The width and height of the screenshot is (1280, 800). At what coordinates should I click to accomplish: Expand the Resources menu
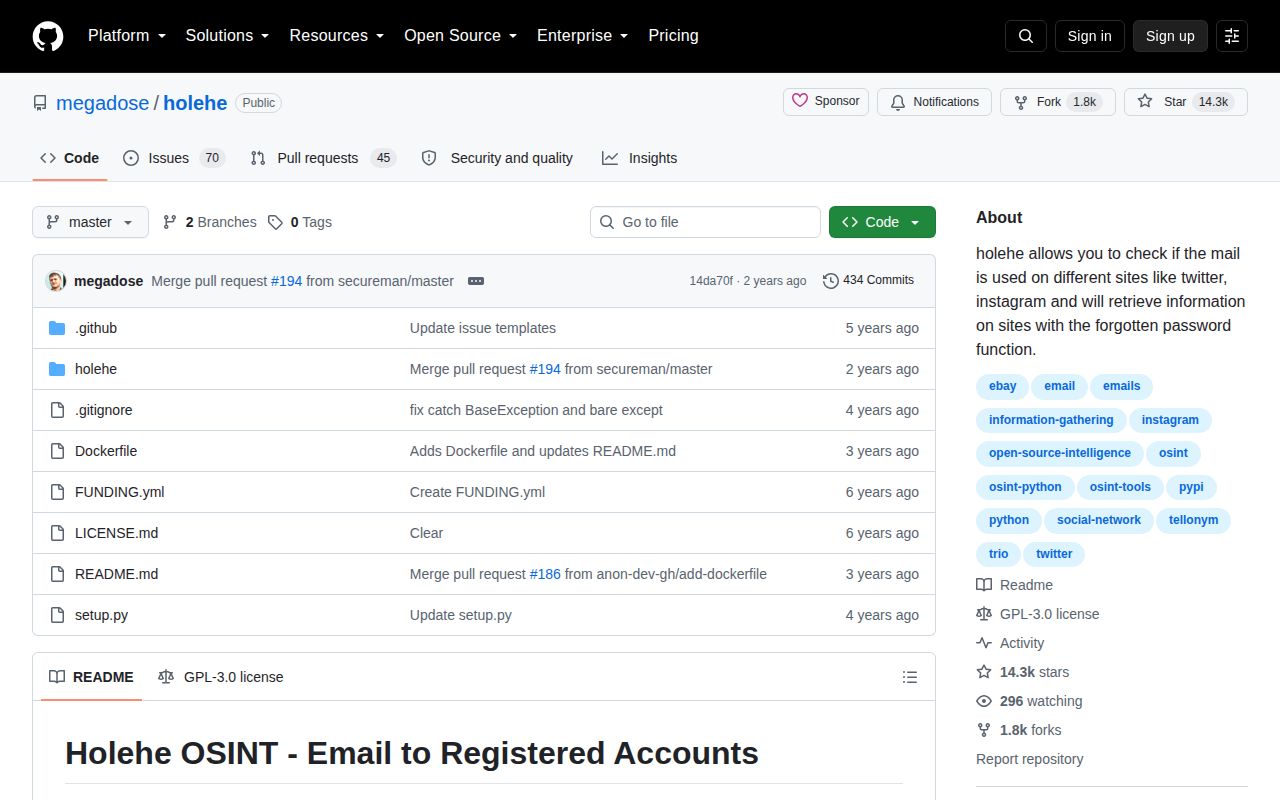click(337, 36)
